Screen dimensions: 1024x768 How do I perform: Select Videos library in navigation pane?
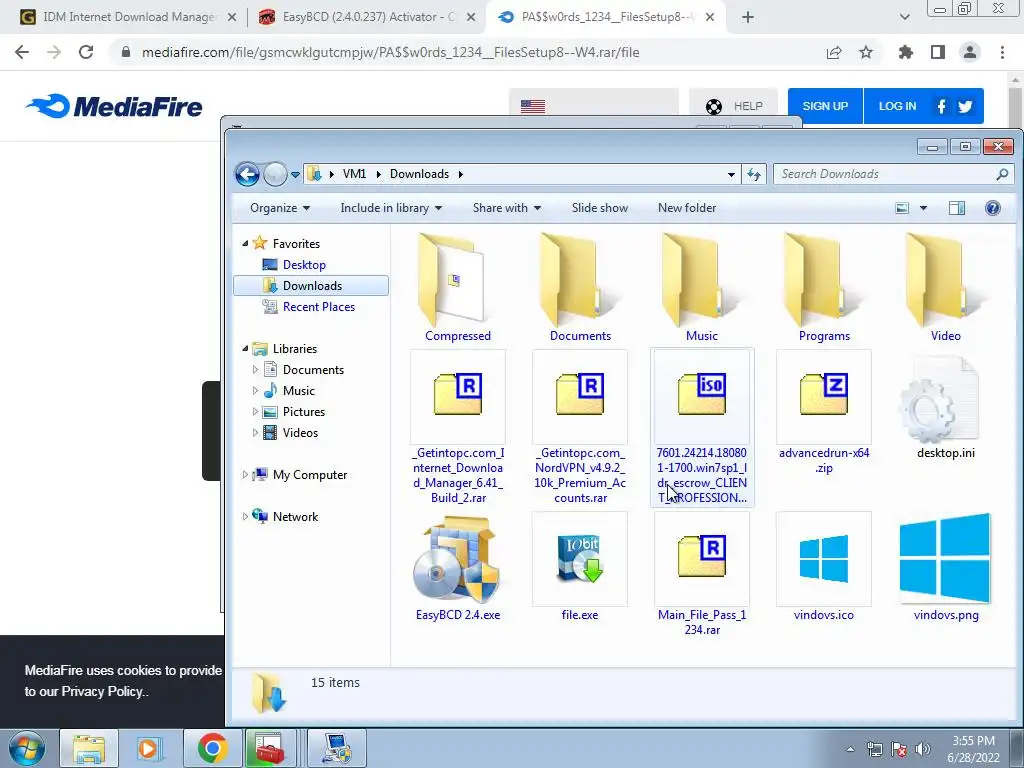coord(300,433)
